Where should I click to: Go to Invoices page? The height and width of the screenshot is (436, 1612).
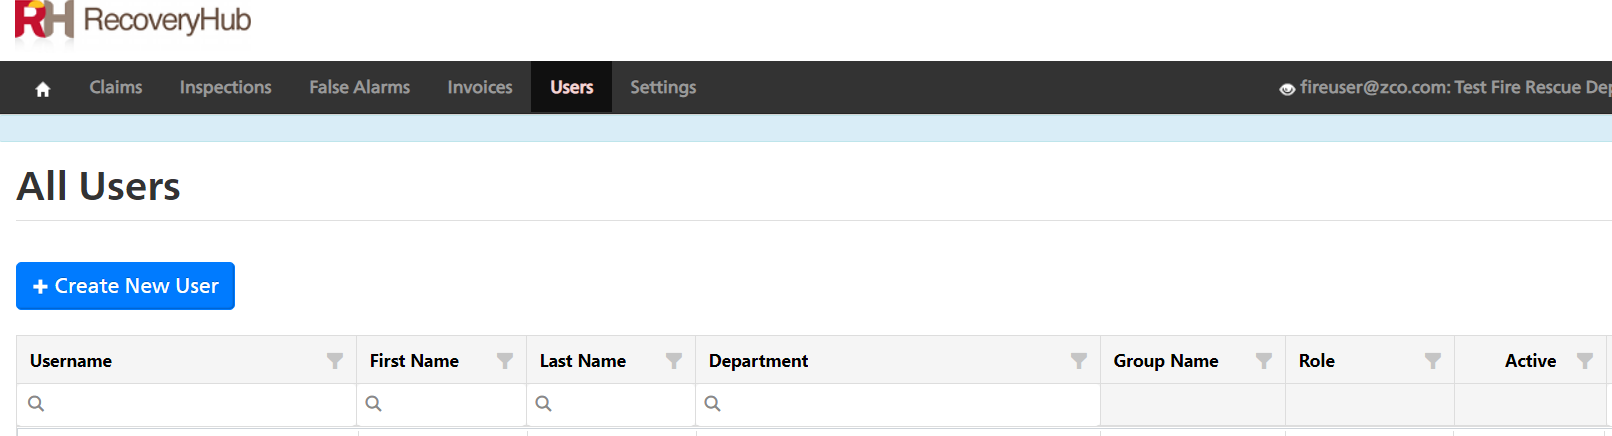tap(480, 87)
